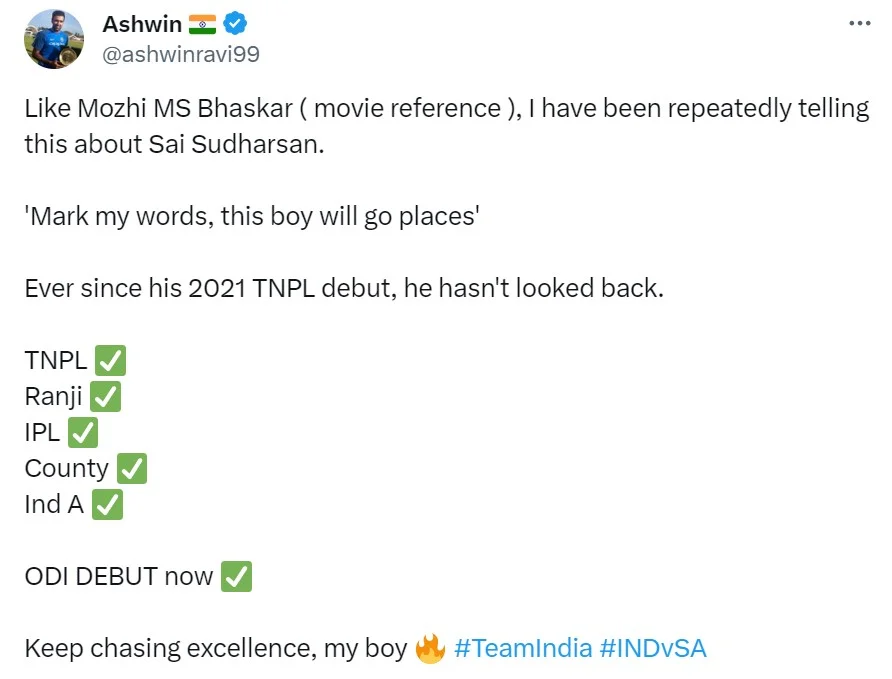Image resolution: width=892 pixels, height=679 pixels.
Task: Click the green check mark after Ind A
Action: (107, 505)
